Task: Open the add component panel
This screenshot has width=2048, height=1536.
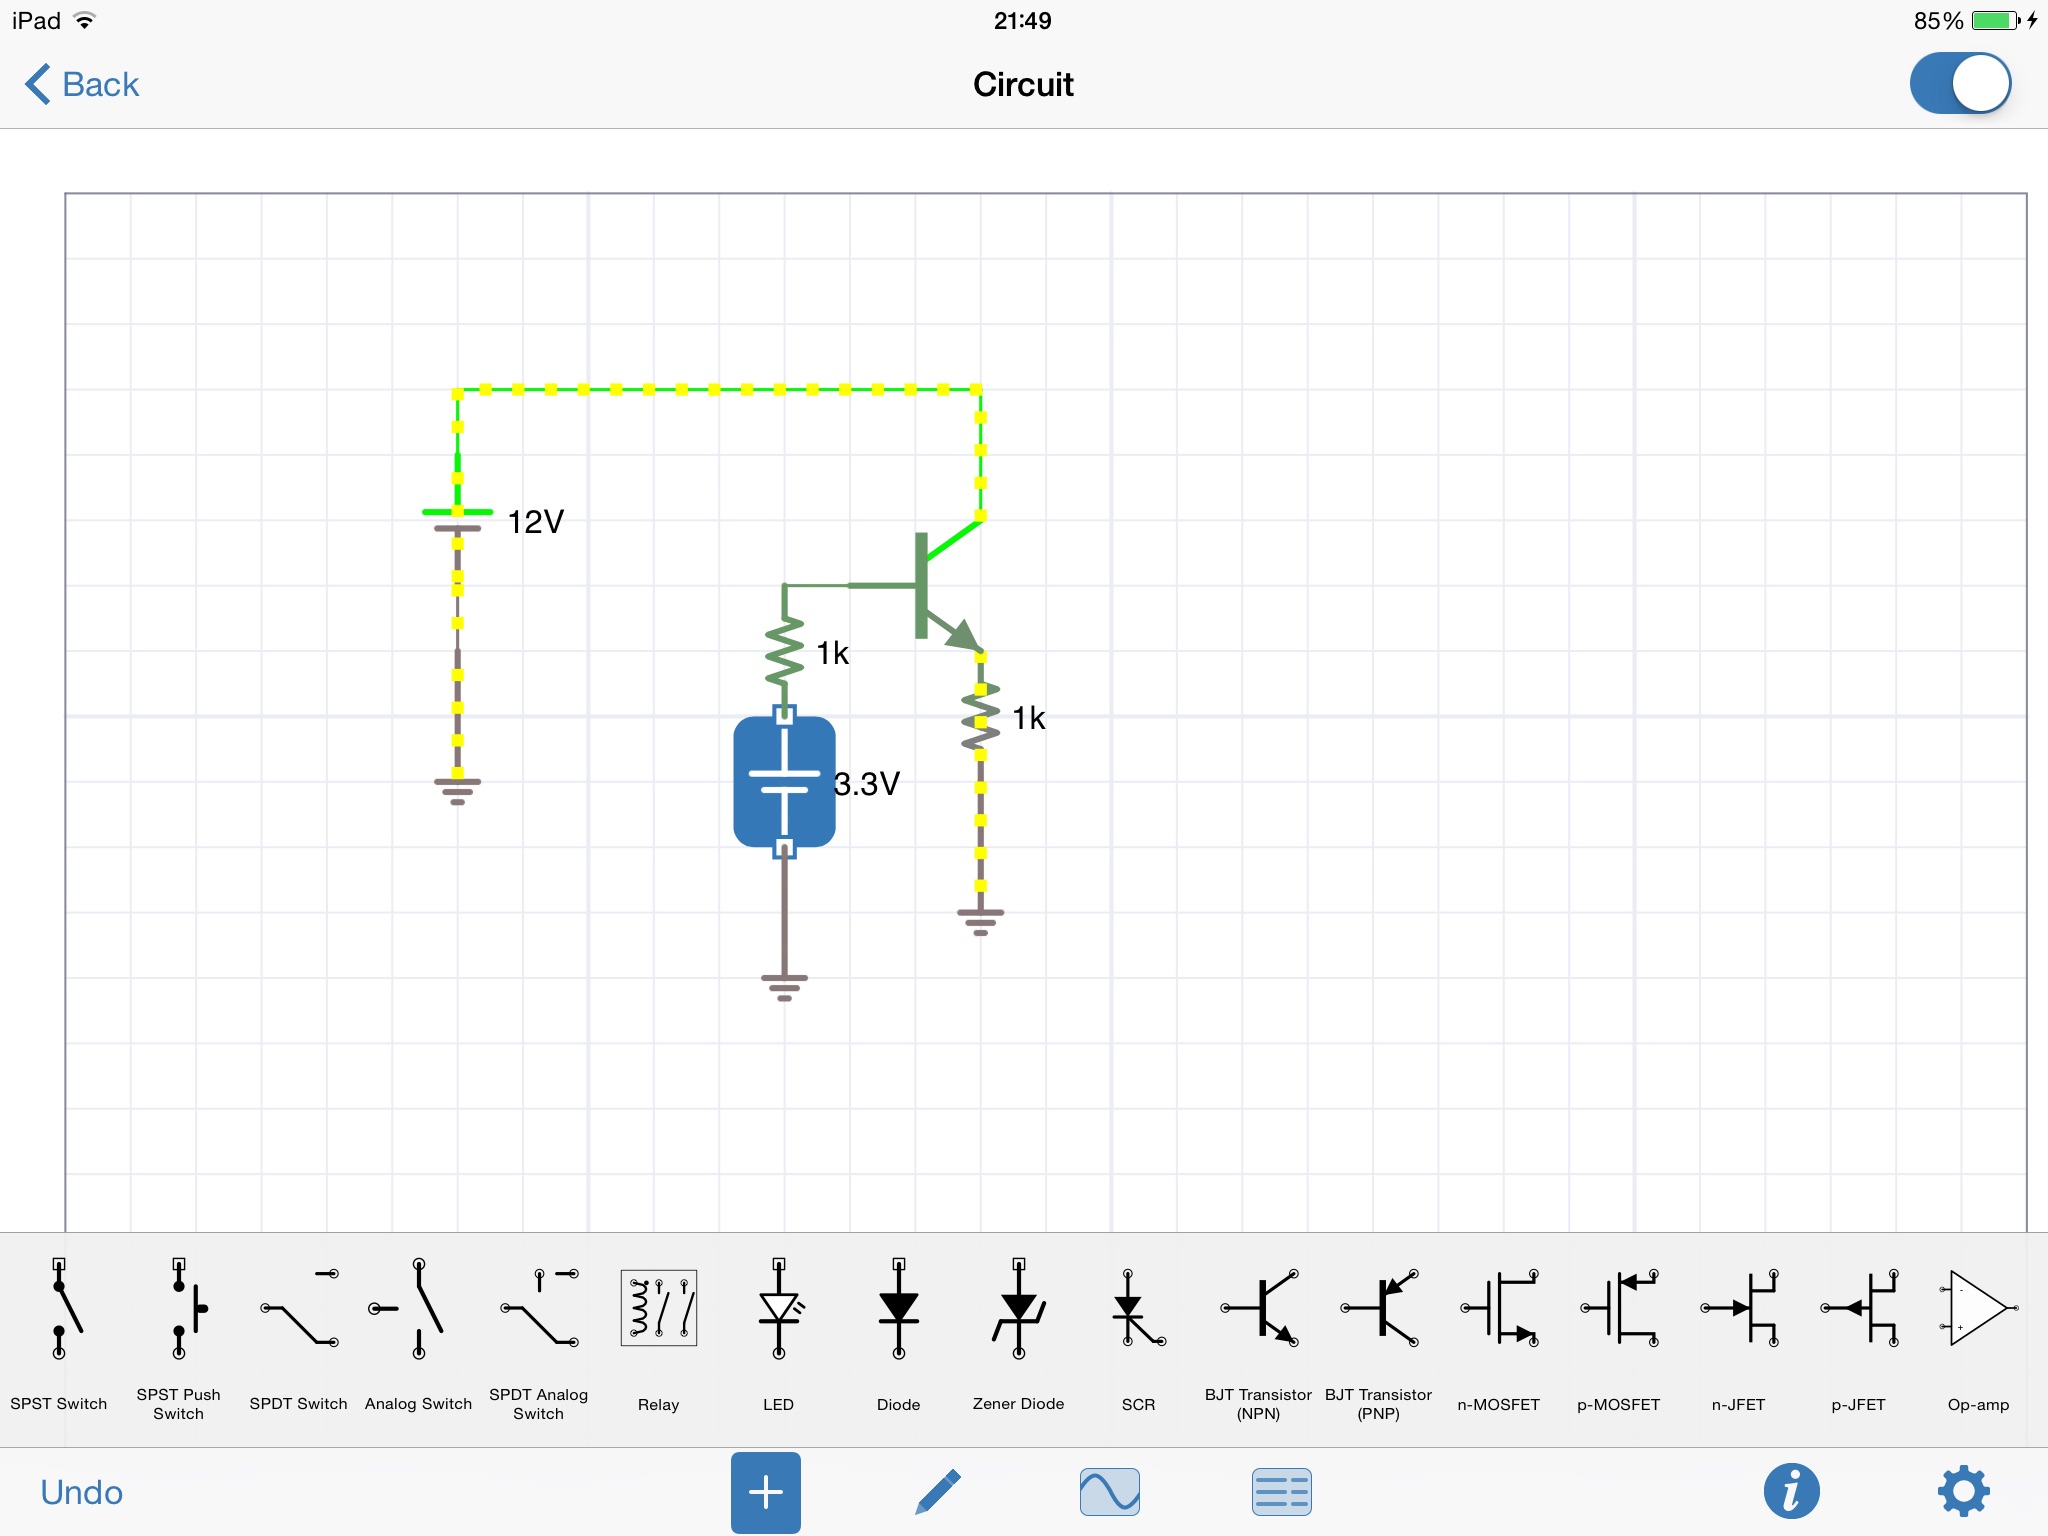Action: pyautogui.click(x=765, y=1492)
